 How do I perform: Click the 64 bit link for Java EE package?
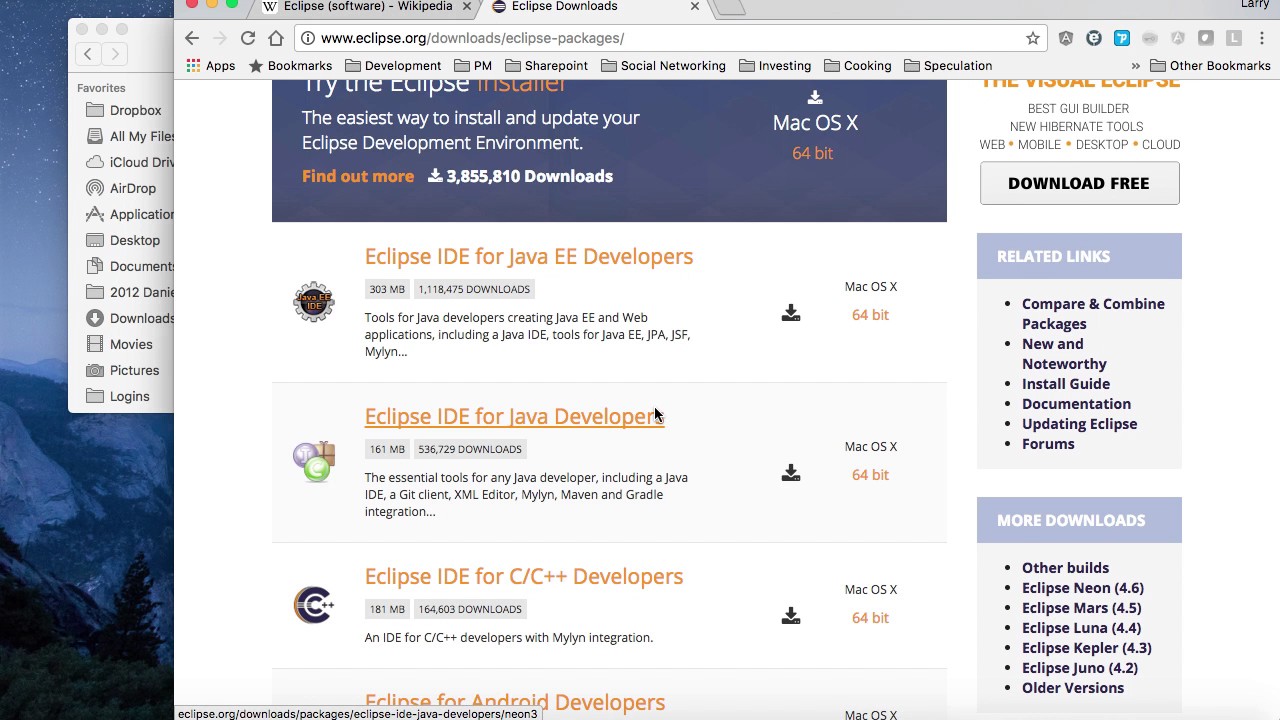tap(870, 314)
